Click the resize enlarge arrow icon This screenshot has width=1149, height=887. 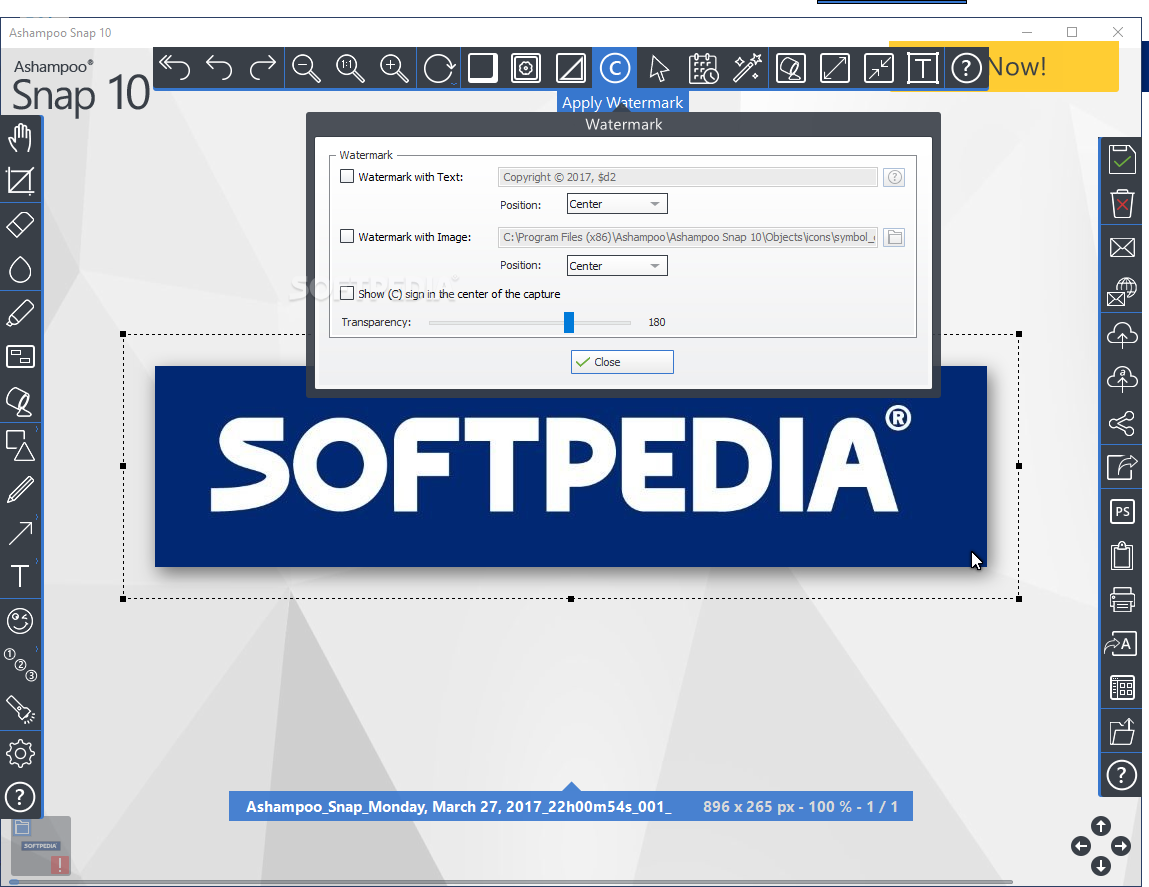[835, 68]
